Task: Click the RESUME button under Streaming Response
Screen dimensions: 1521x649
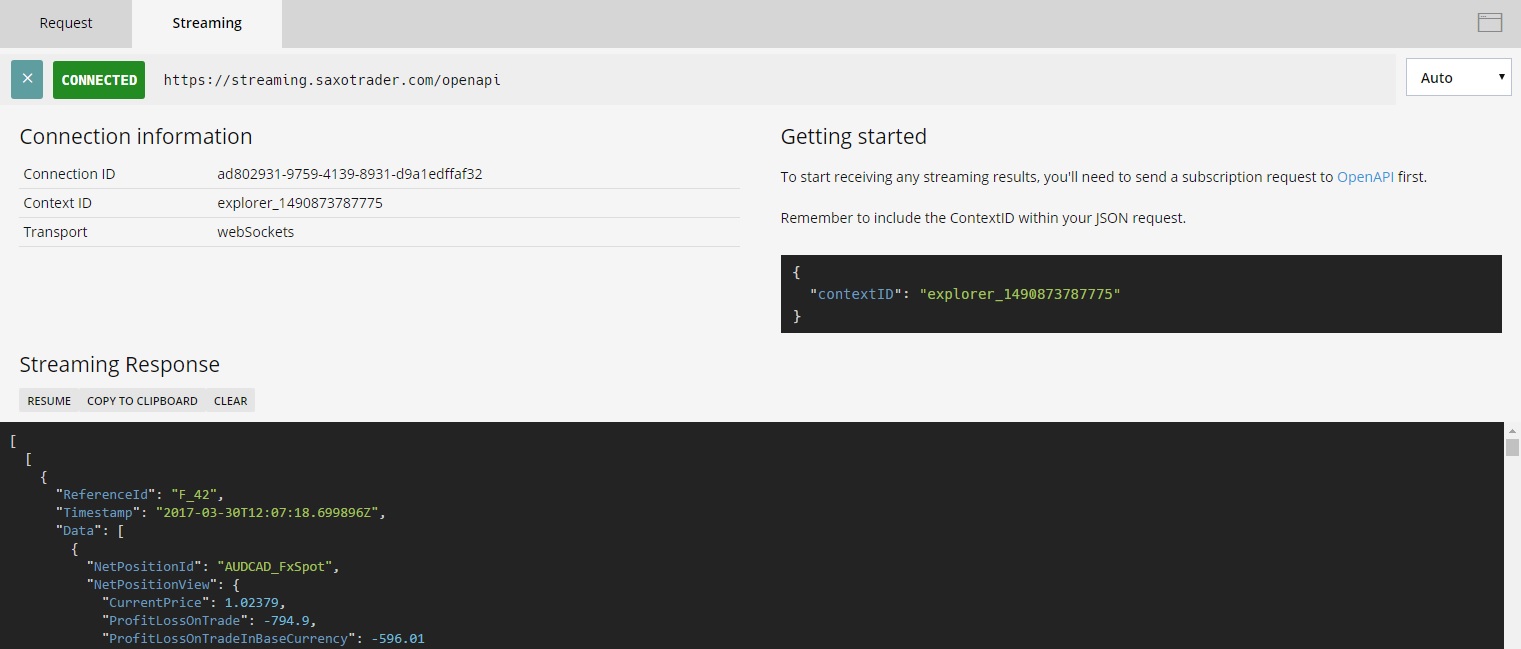Action: click(48, 400)
